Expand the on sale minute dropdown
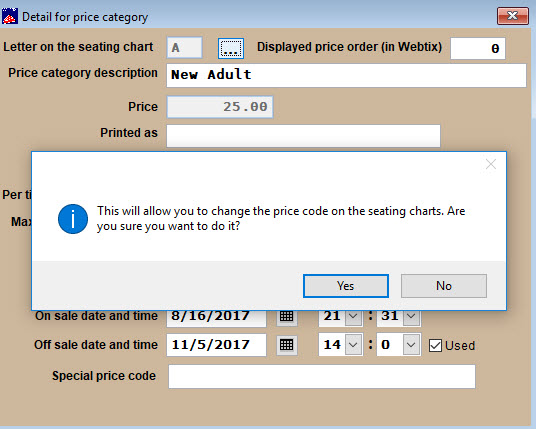 coord(411,317)
